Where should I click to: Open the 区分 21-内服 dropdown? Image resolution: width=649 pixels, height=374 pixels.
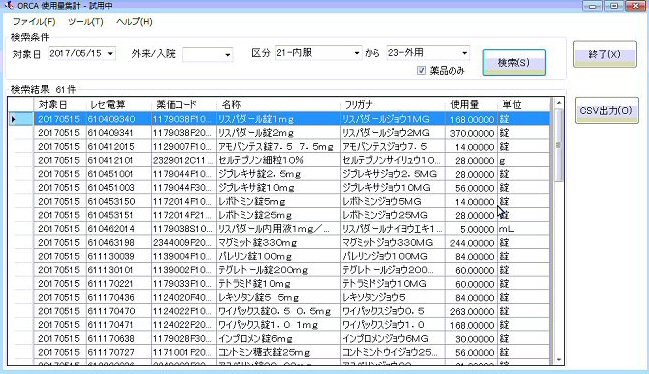pos(356,53)
